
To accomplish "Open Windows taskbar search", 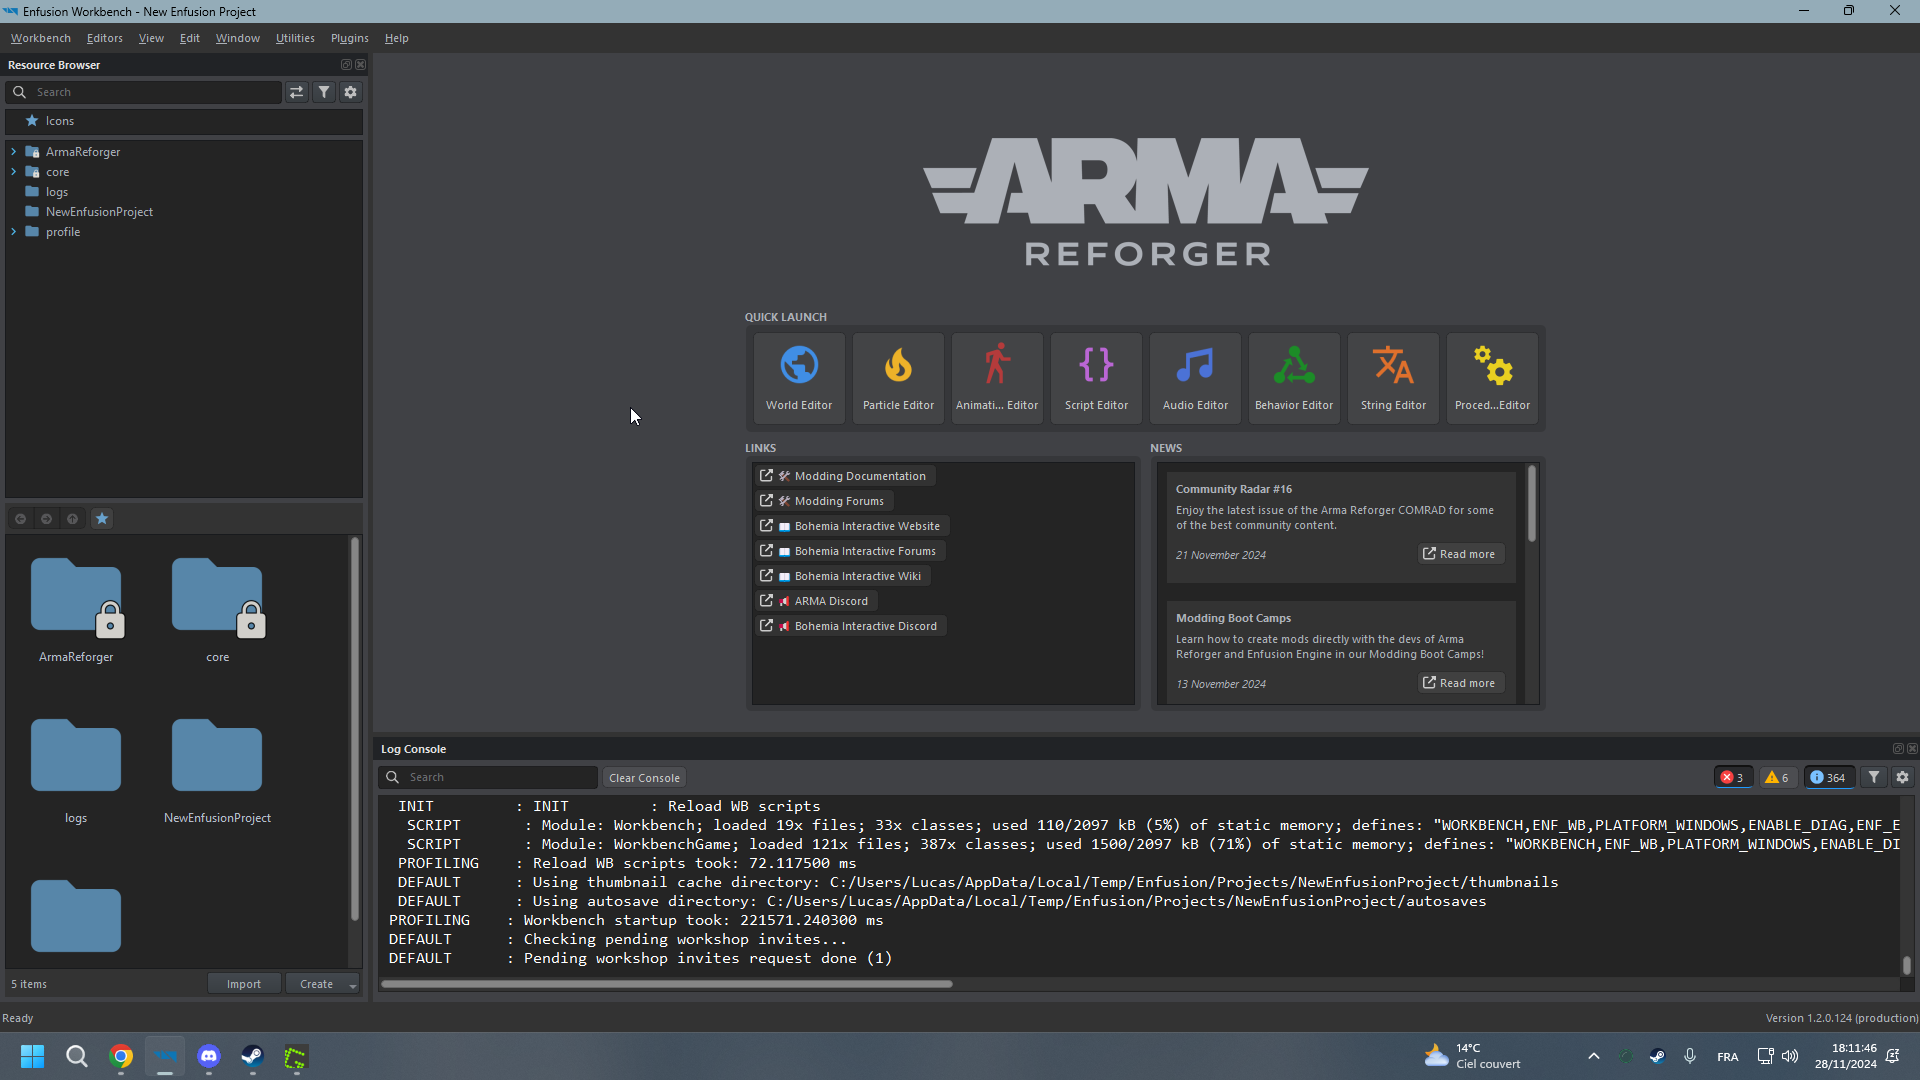I will pyautogui.click(x=76, y=1056).
